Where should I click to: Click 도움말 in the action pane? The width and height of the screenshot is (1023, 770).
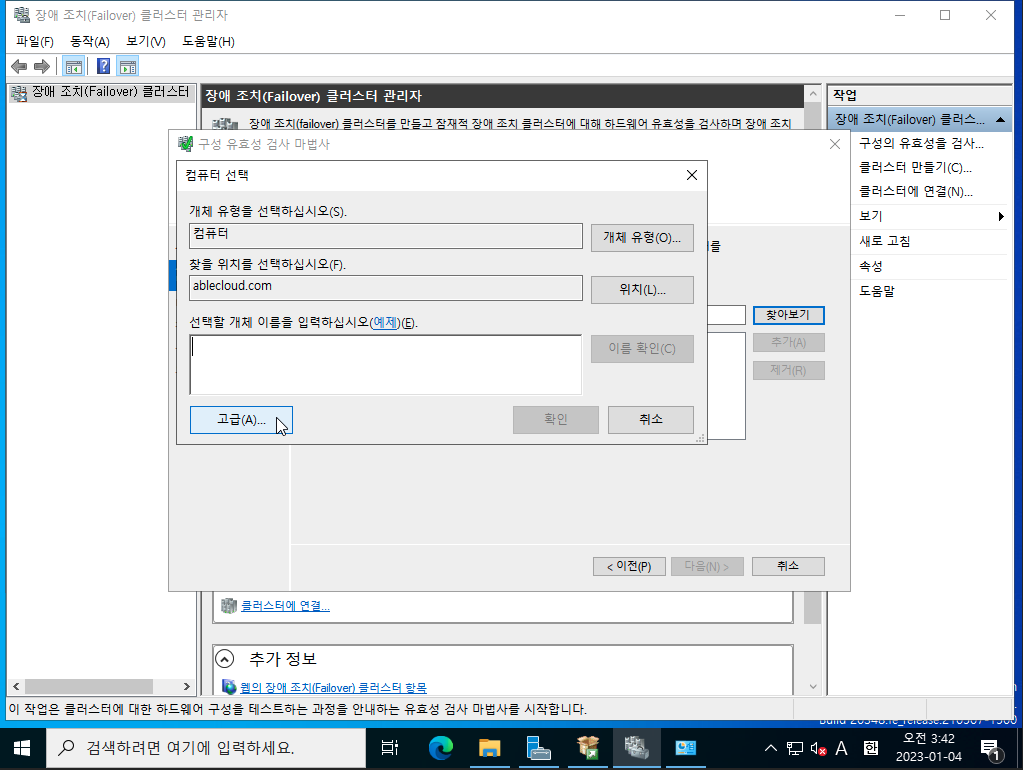click(876, 291)
